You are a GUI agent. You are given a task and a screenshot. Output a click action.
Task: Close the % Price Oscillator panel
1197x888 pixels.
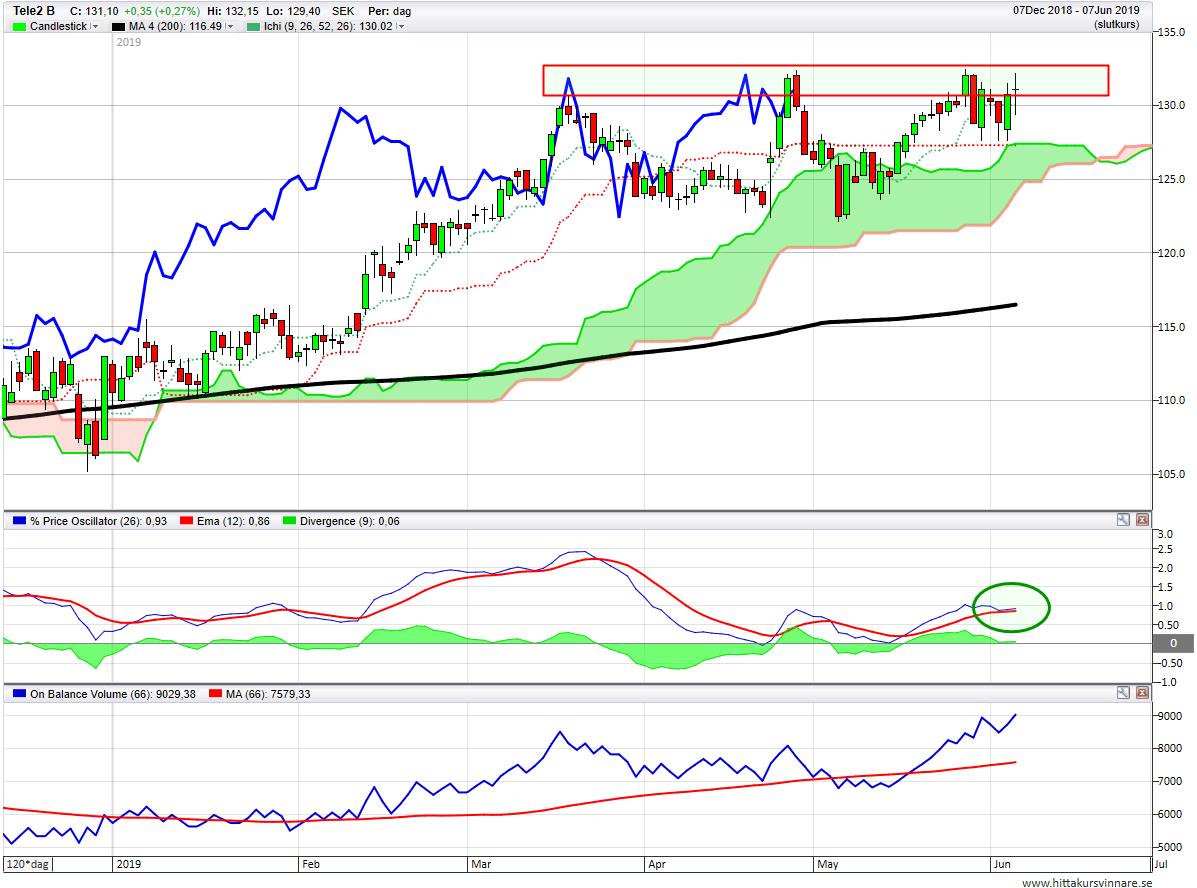pyautogui.click(x=1142, y=520)
